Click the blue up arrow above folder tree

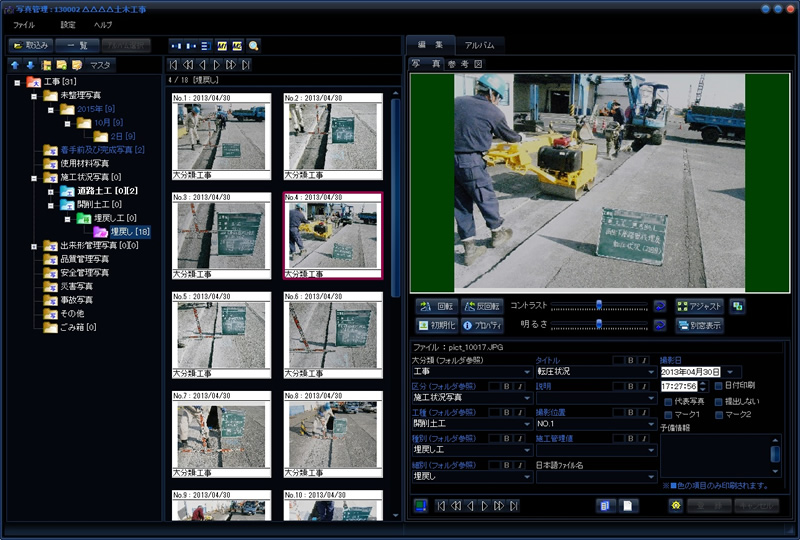[x=15, y=65]
